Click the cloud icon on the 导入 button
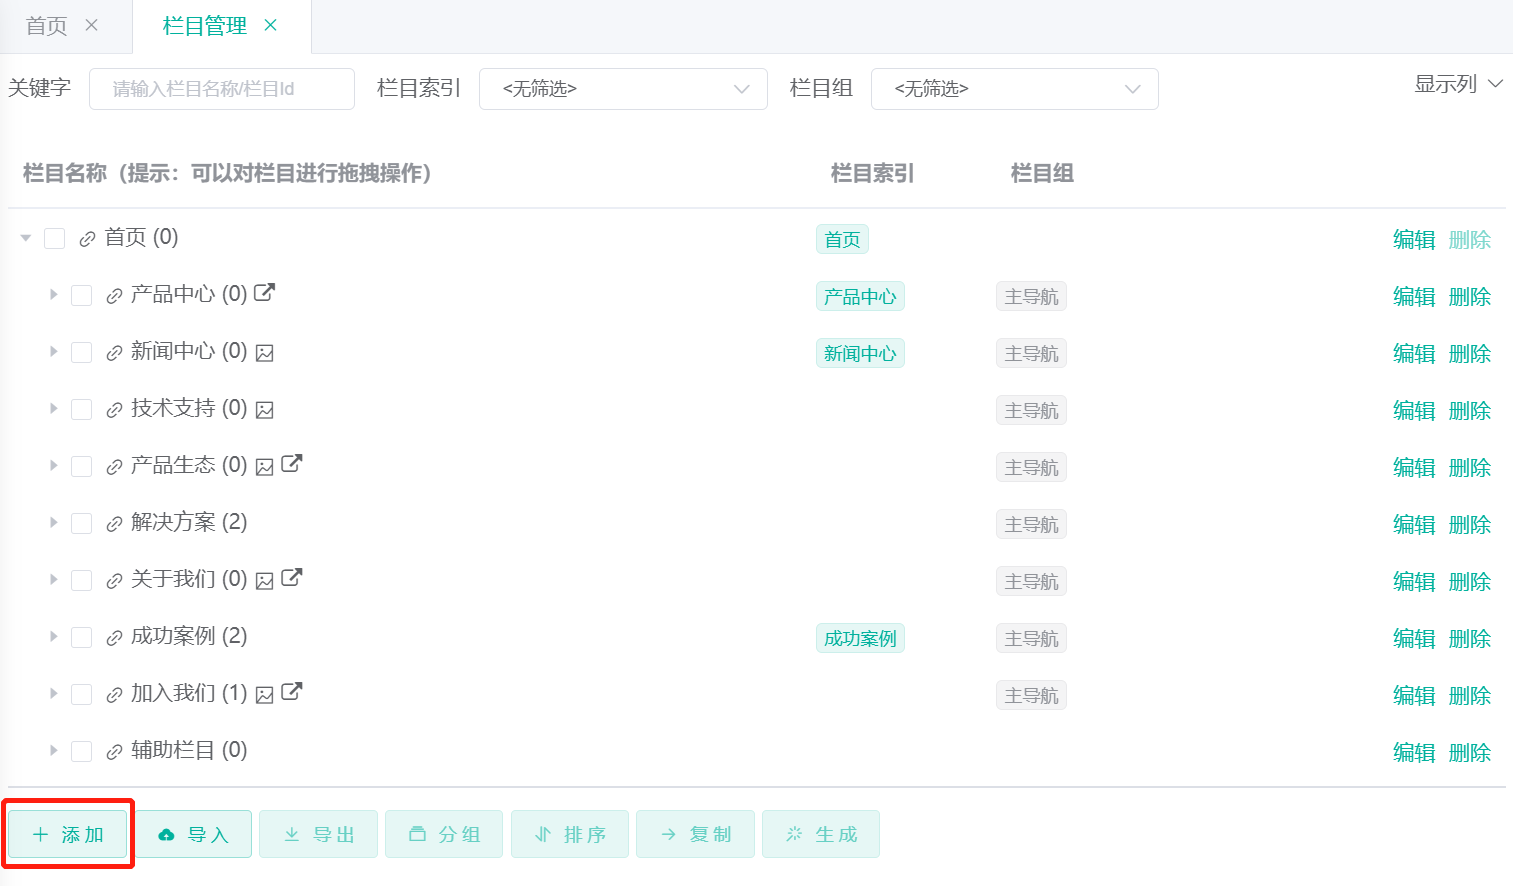The height and width of the screenshot is (886, 1513). 167,833
